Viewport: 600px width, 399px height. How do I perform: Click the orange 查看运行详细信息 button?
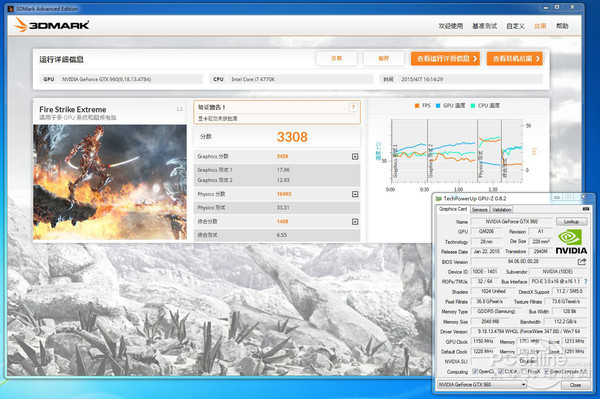445,59
